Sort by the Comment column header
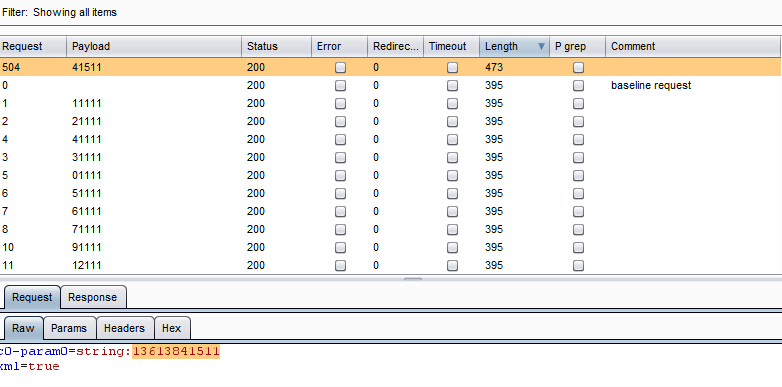The height and width of the screenshot is (387, 782). pos(693,46)
